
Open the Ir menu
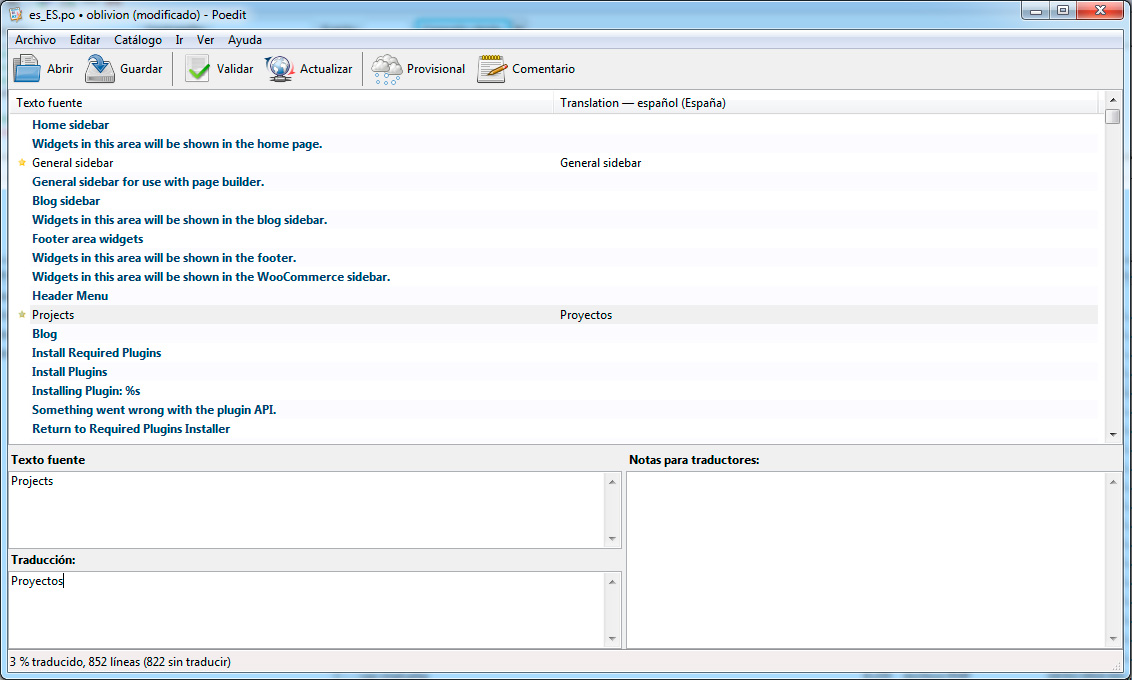(179, 40)
